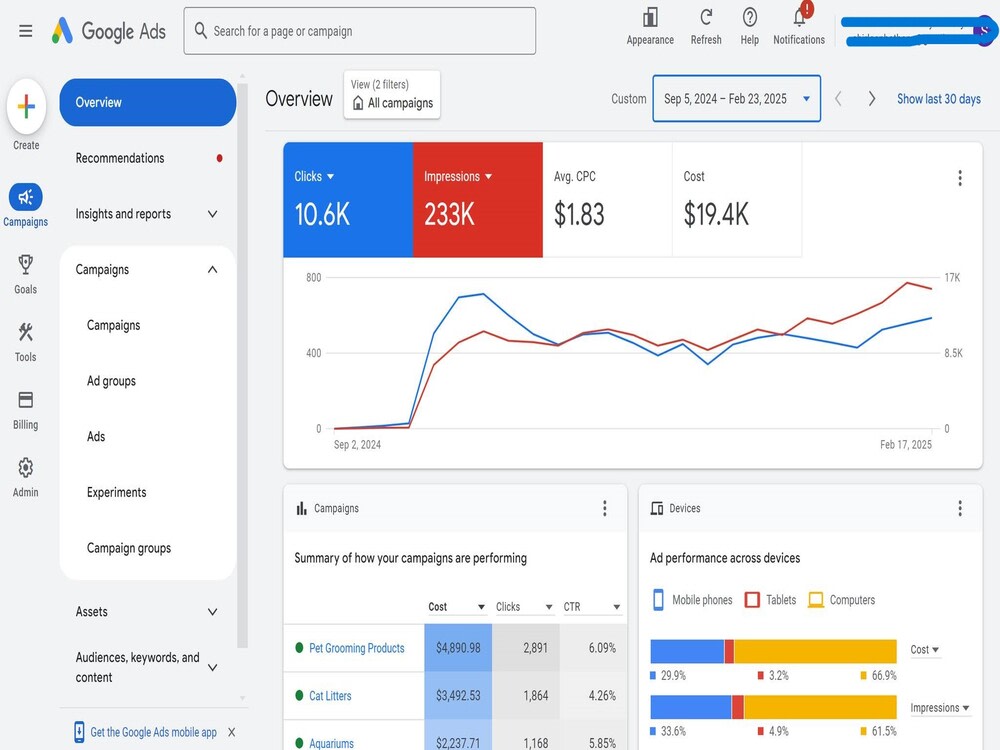Select Campaigns megaphone icon in the left rail
1000x750 pixels.
26,196
